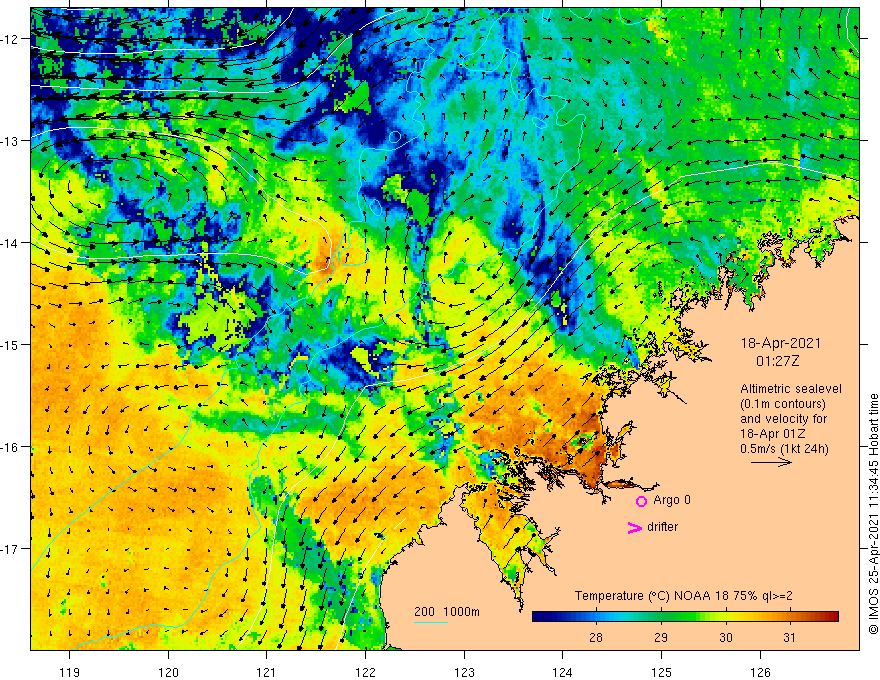Click the cyan 200 1000m depth legend line
The width and height of the screenshot is (880, 680).
[430, 622]
